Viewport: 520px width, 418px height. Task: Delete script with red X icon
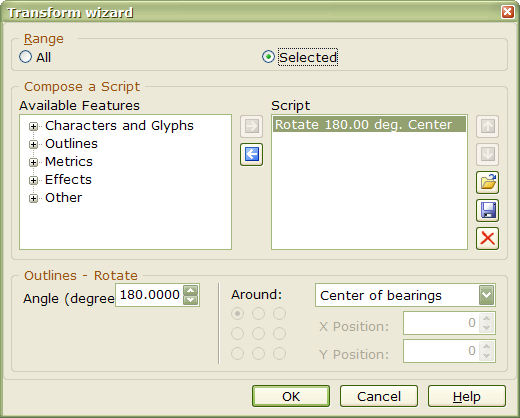point(487,238)
